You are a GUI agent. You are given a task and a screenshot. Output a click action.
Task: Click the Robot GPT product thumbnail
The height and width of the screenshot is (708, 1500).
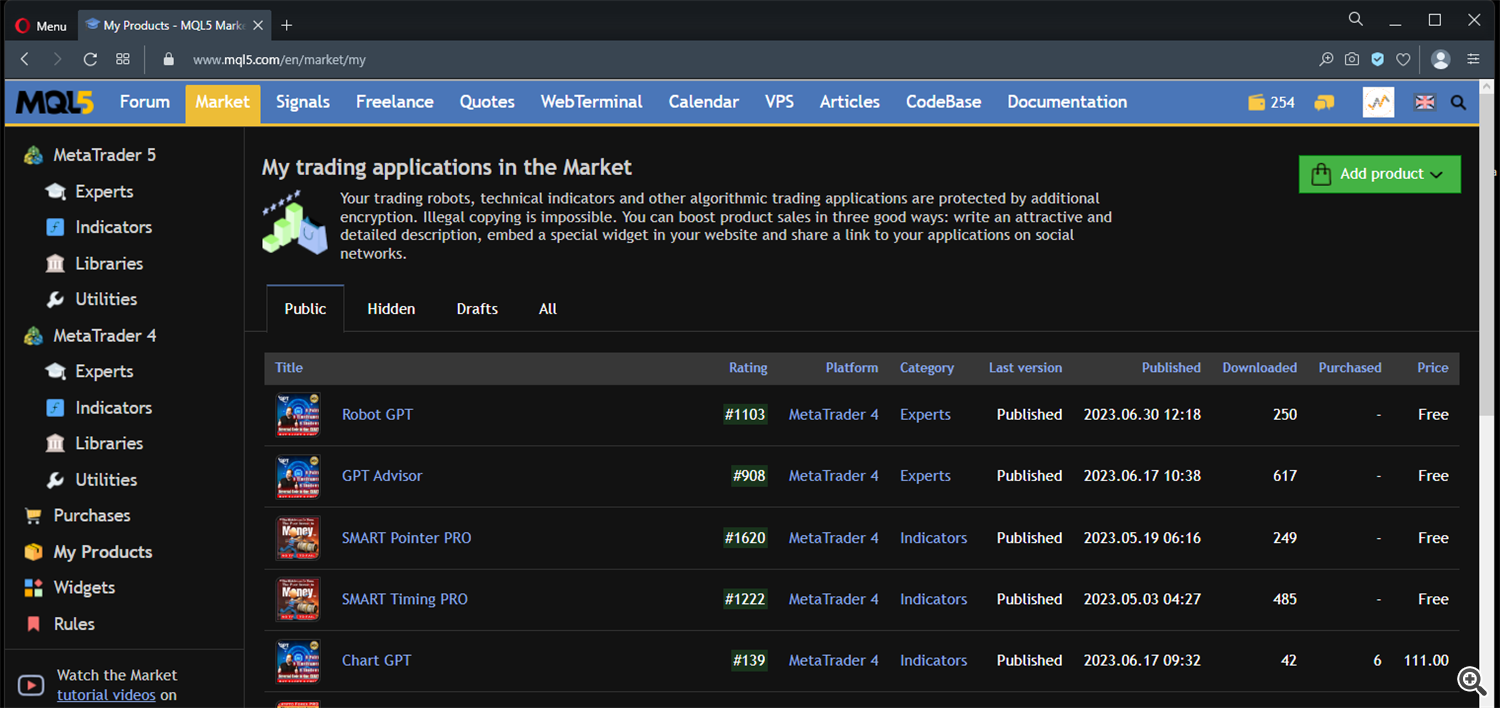(x=298, y=415)
